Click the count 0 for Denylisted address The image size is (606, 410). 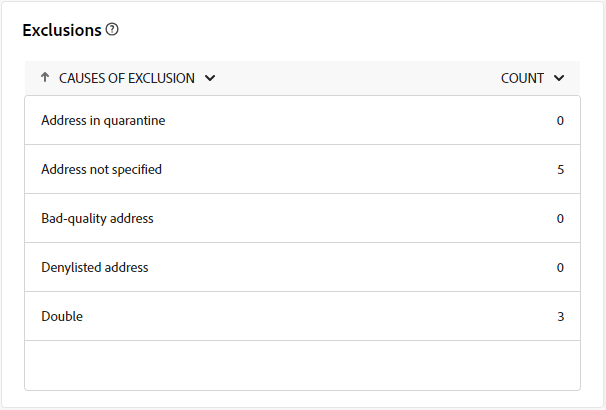560,268
